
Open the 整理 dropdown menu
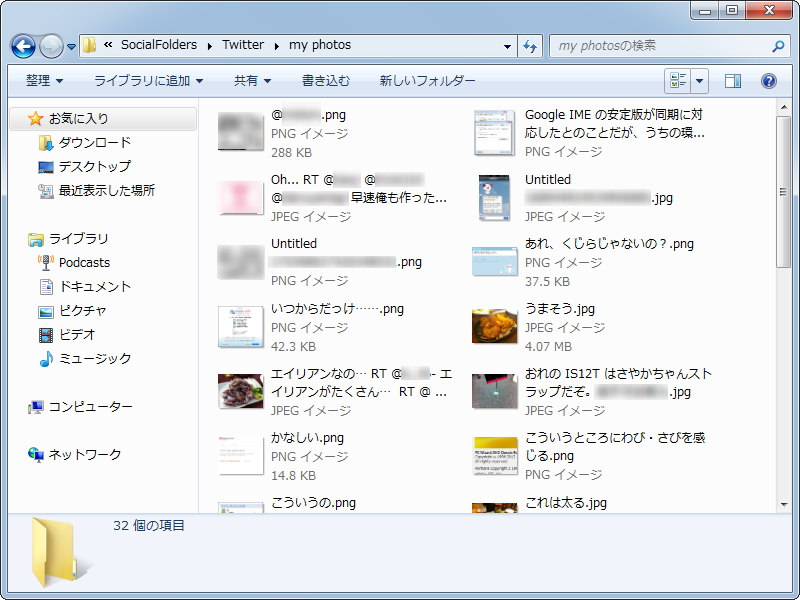42,80
